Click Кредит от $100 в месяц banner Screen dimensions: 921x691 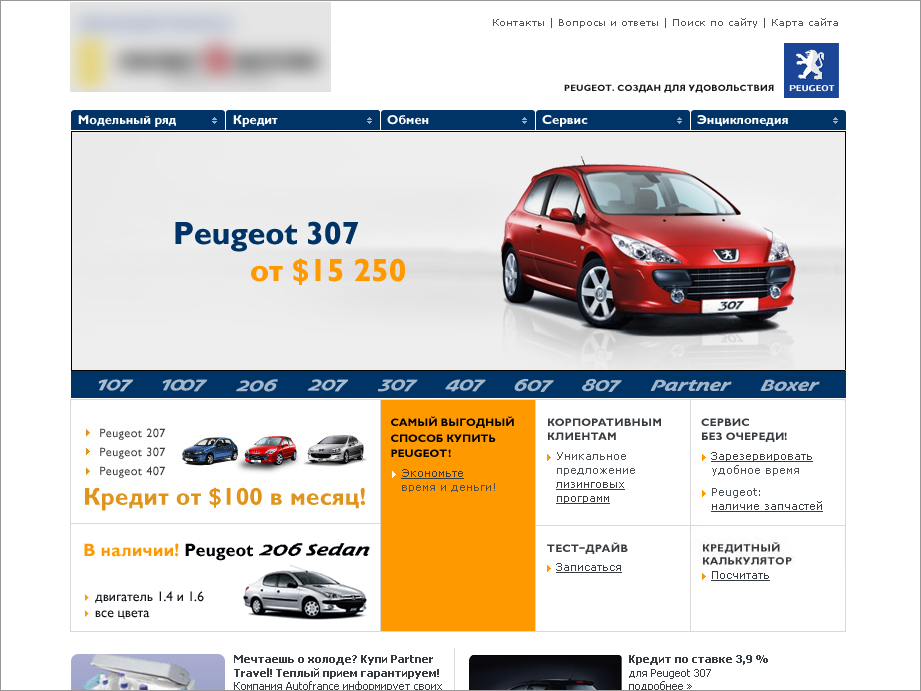tap(224, 497)
